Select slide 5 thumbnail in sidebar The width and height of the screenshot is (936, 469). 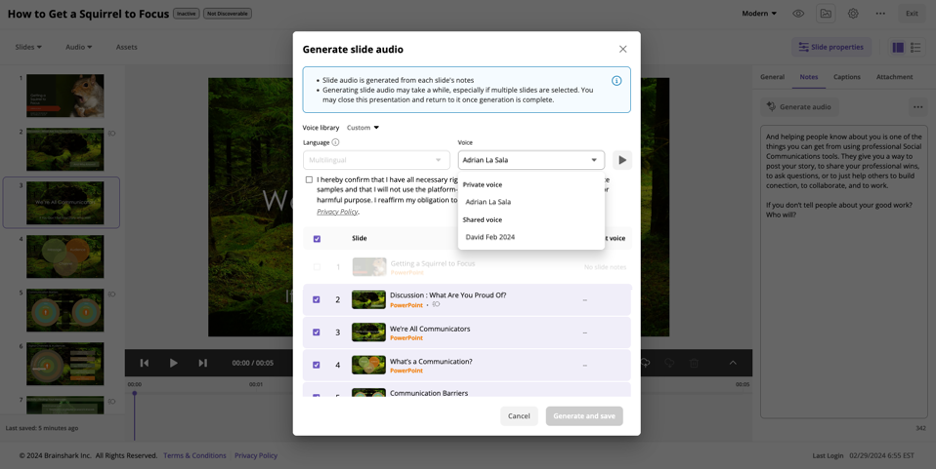[65, 310]
